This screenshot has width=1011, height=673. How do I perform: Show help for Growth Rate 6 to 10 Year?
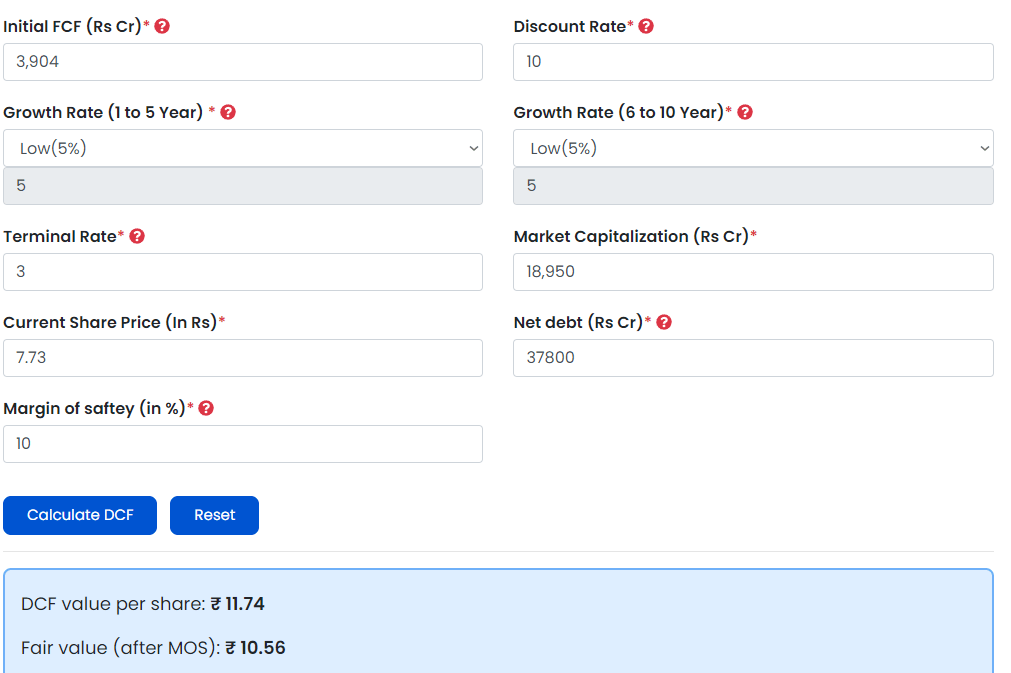point(744,112)
